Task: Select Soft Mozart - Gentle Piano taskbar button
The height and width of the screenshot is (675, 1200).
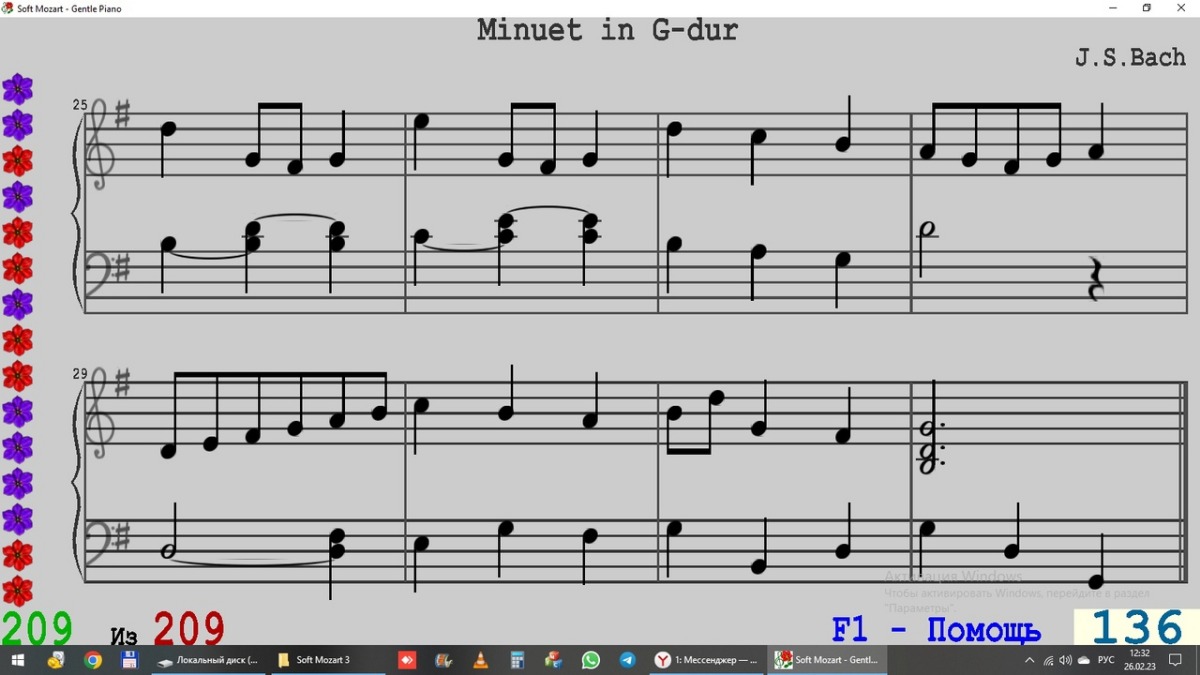Action: [827, 660]
